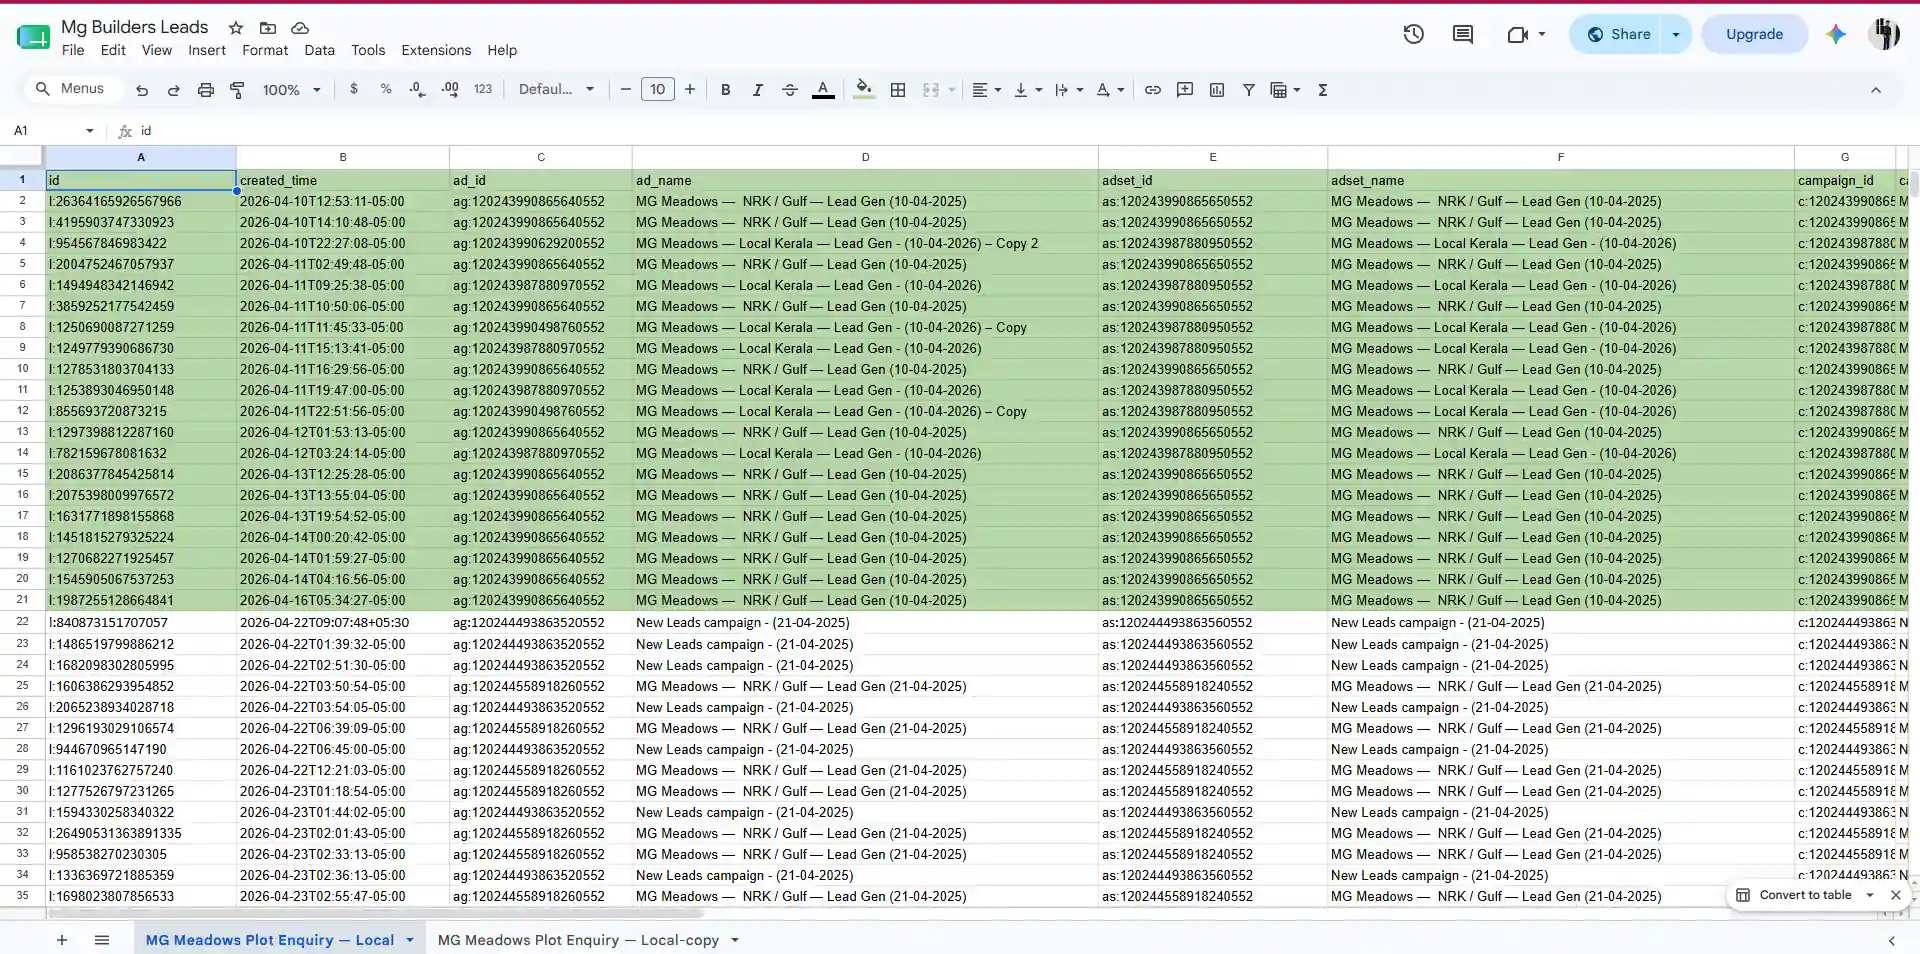Toggle strikethrough formatting
Screen dimensions: 1920x954
pos(789,90)
